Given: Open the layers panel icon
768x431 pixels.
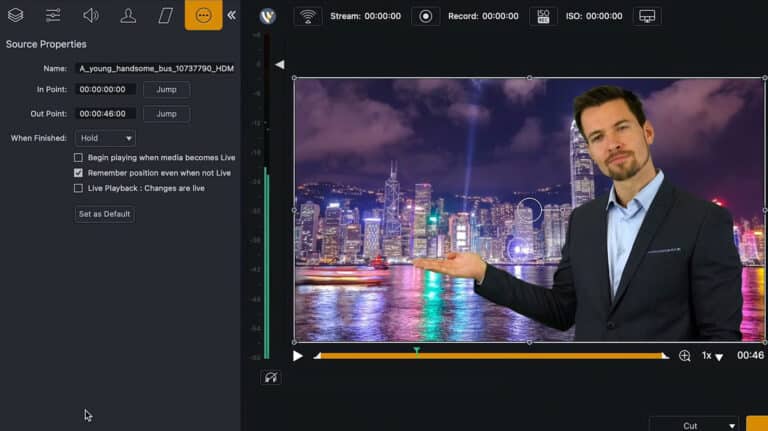Looking at the screenshot, I should [16, 15].
